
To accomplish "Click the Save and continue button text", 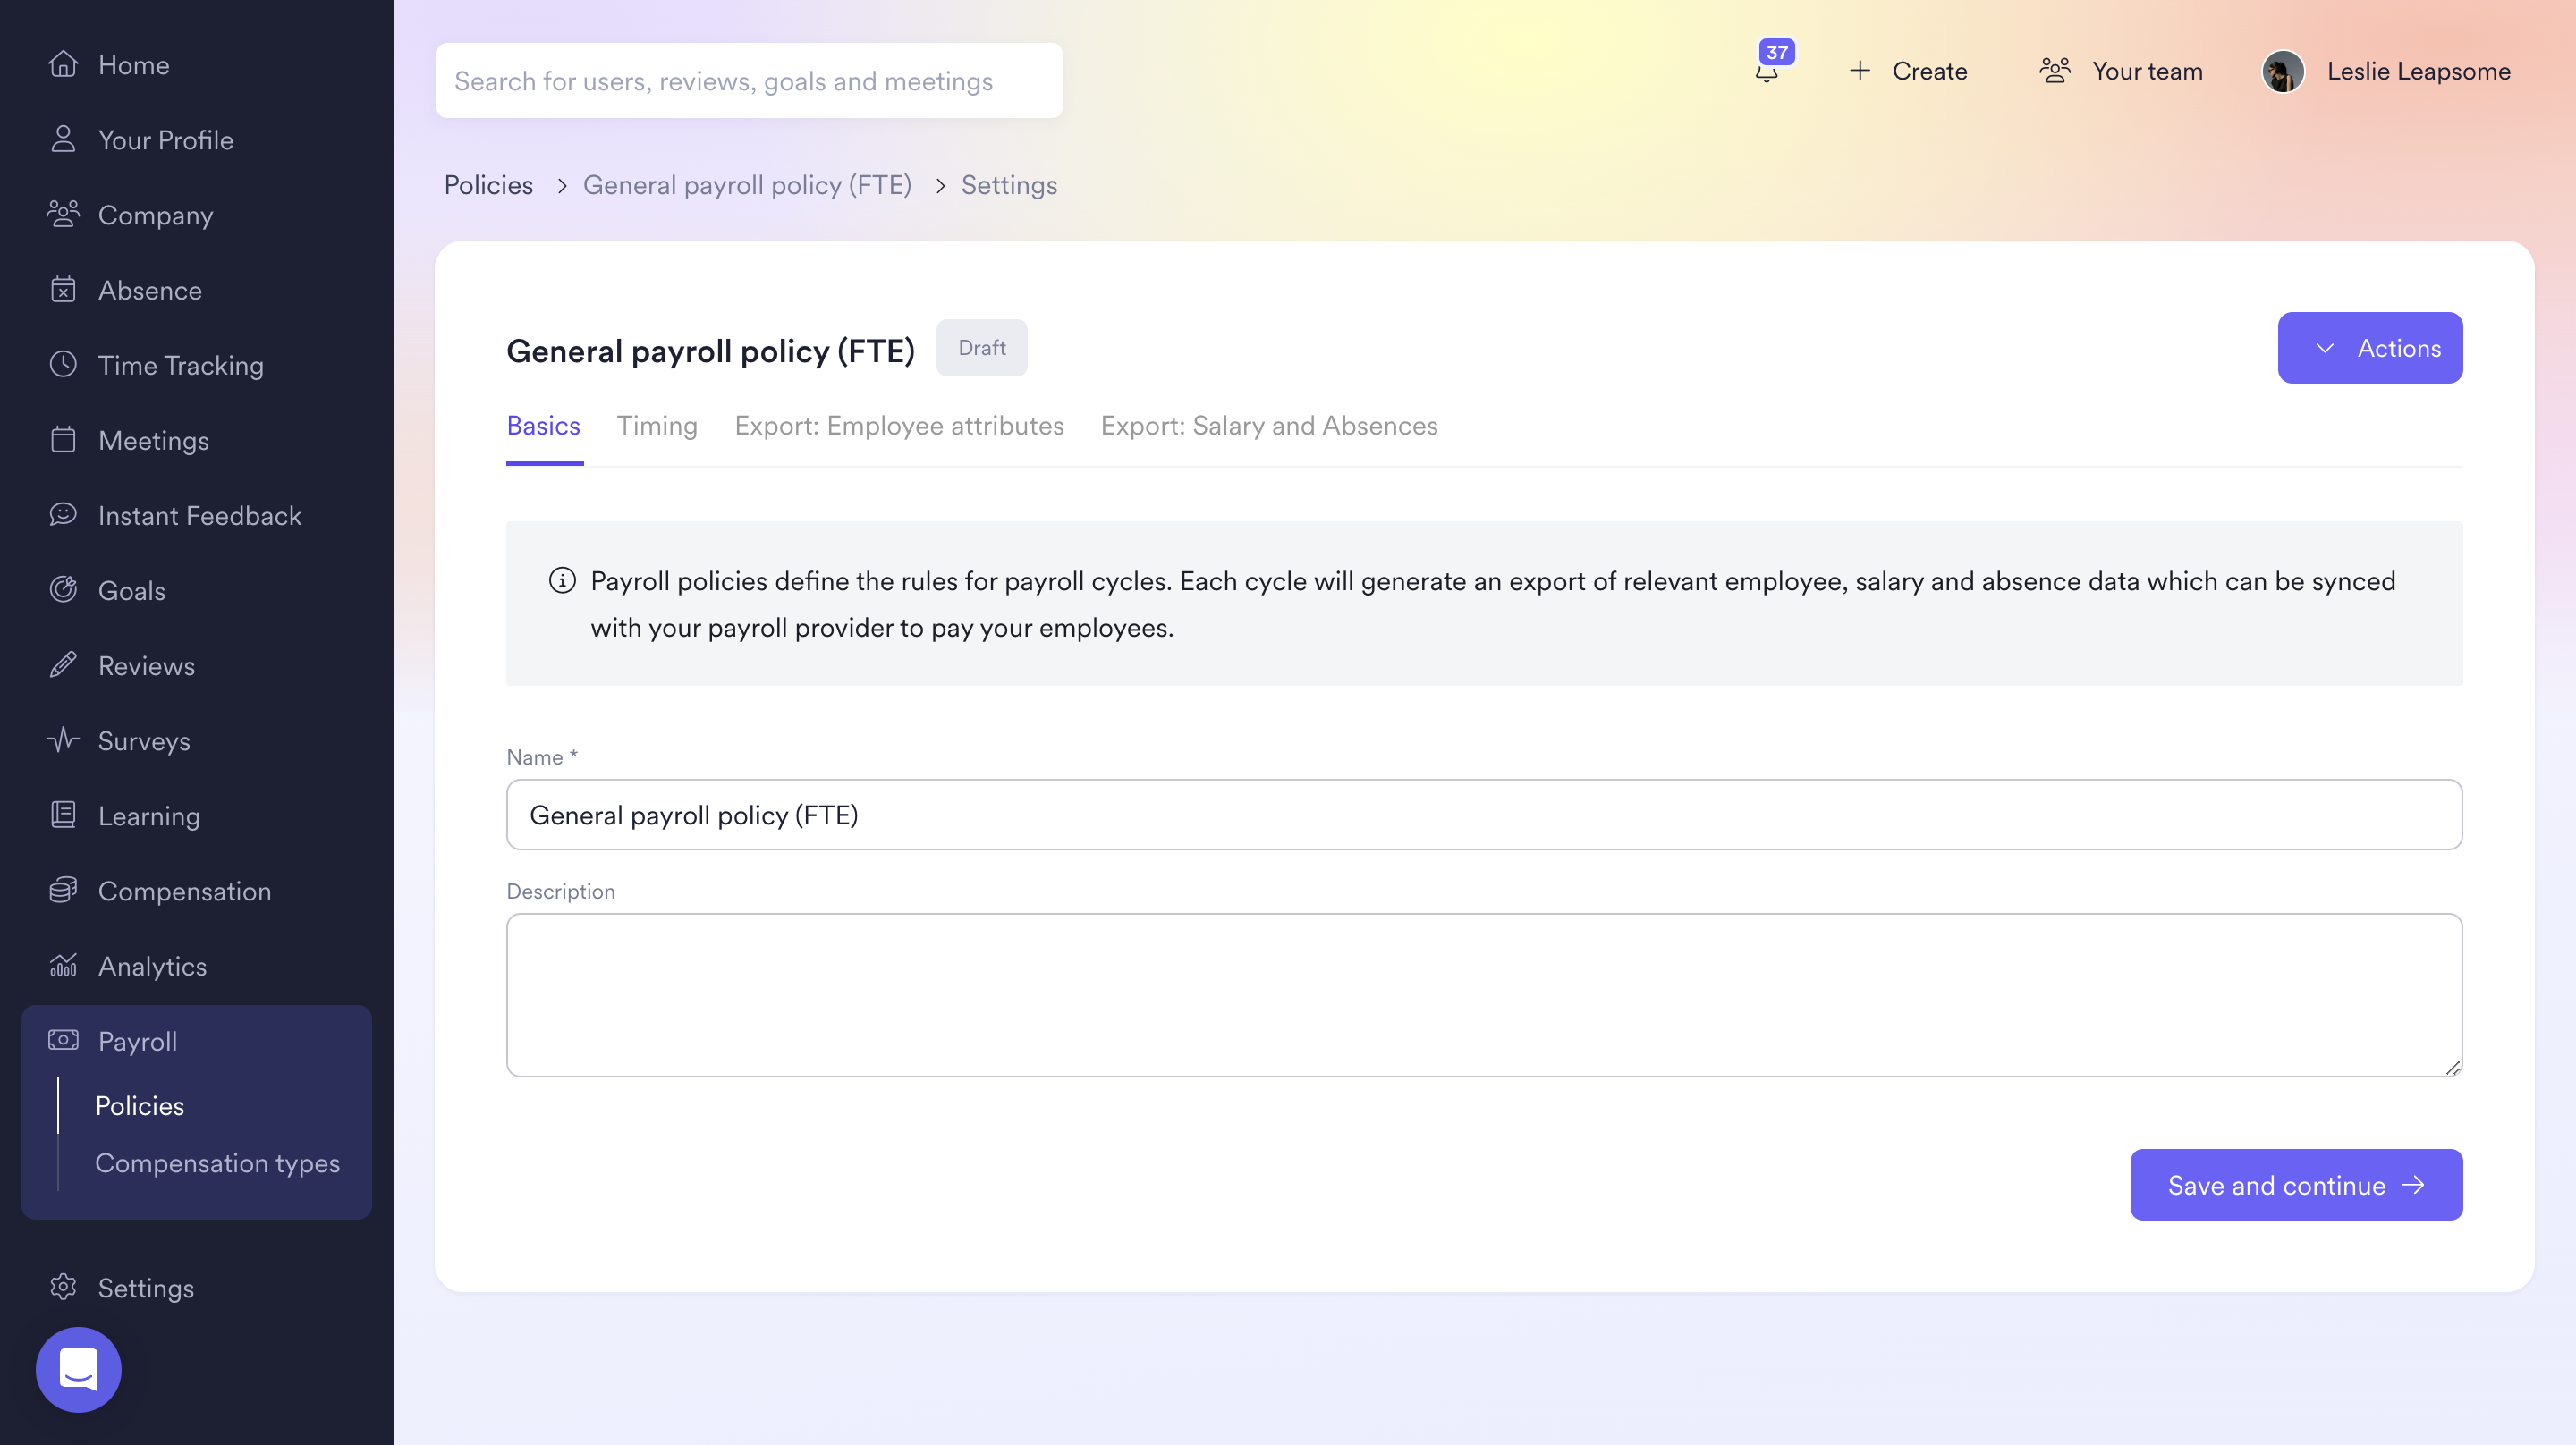I will pyautogui.click(x=2276, y=1185).
